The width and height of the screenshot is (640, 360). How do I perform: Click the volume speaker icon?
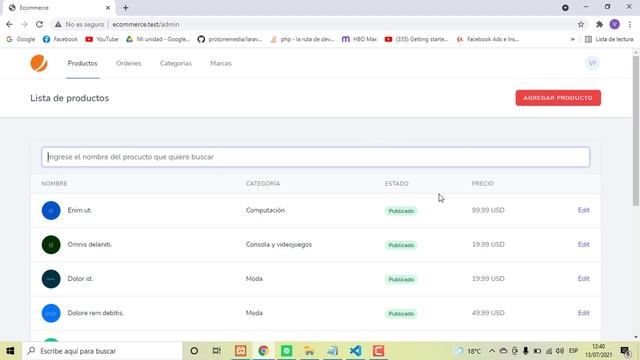[x=560, y=351]
